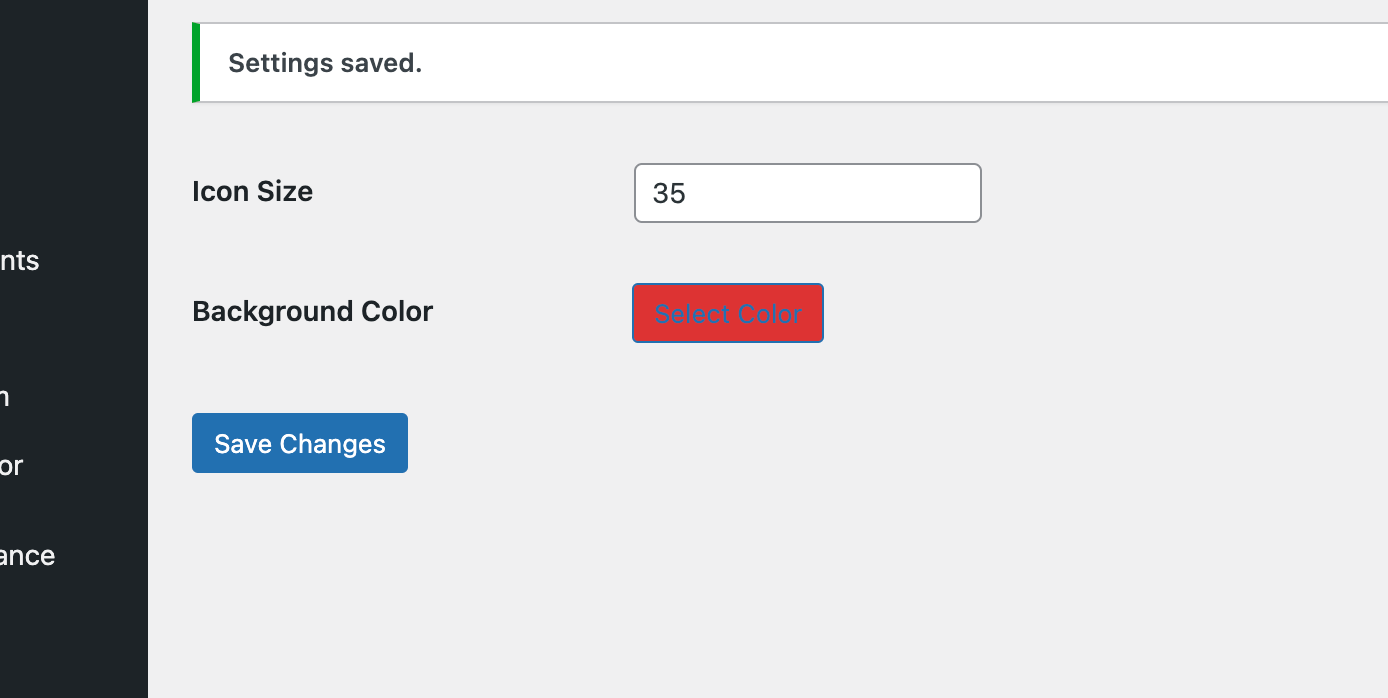The width and height of the screenshot is (1388, 698).
Task: Click the 'Select Color' text on red button
Action: 727,314
